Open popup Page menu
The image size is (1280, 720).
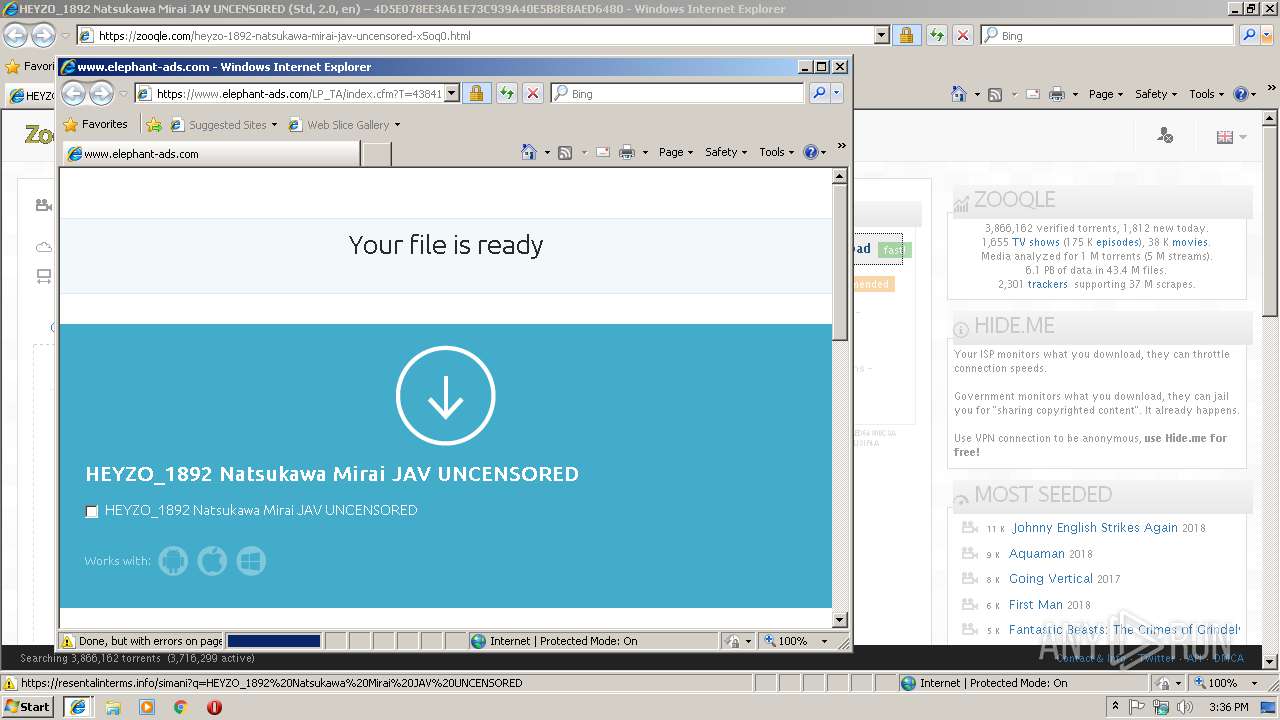click(x=676, y=152)
